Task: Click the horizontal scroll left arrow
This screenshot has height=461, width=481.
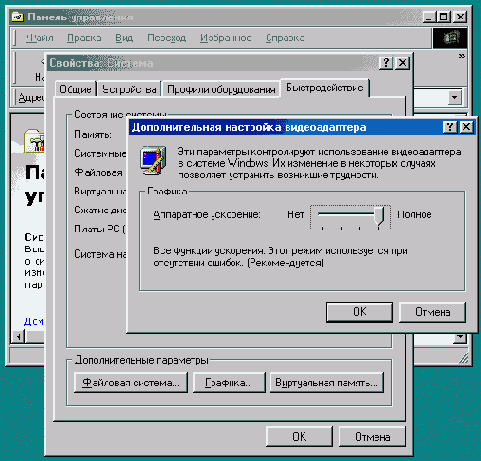Action: pyautogui.click(x=18, y=337)
